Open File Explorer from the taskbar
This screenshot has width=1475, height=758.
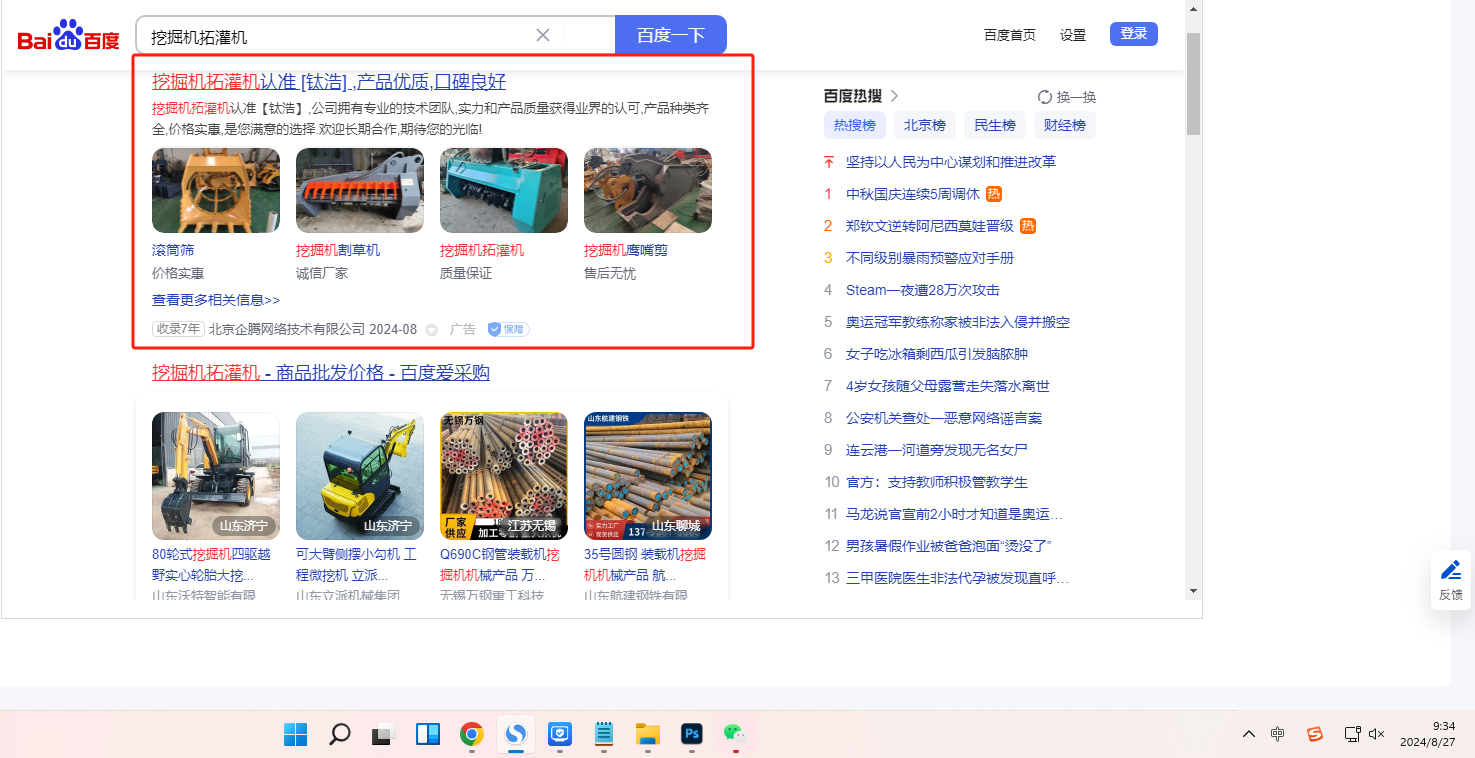pos(647,734)
